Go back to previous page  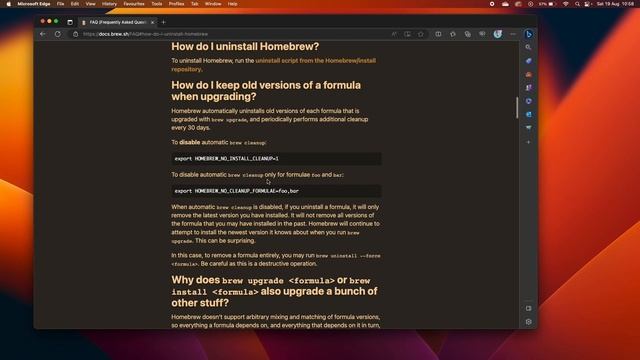pyautogui.click(x=43, y=34)
